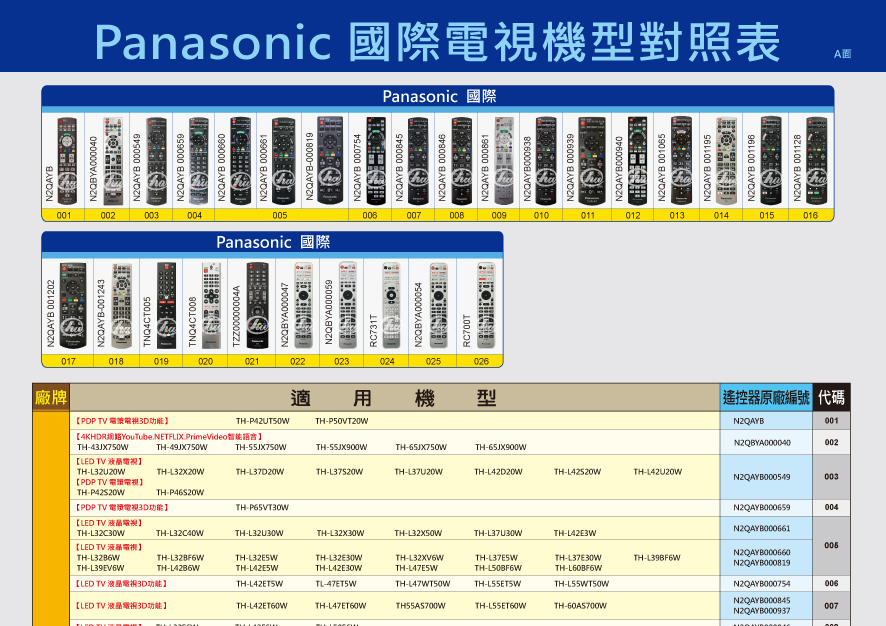Screen dimensions: 886x626
Task: Click the N2QAYB 000939 remote image
Action: click(x=592, y=160)
